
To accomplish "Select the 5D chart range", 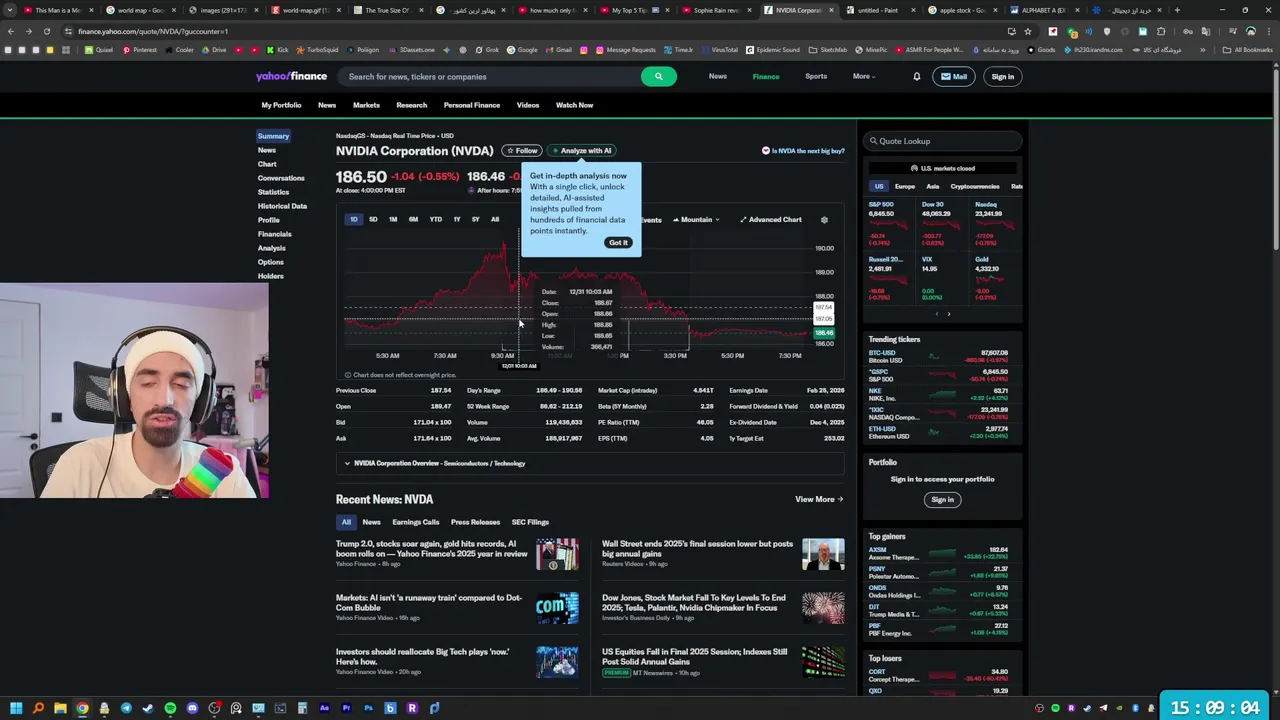I will click(373, 220).
